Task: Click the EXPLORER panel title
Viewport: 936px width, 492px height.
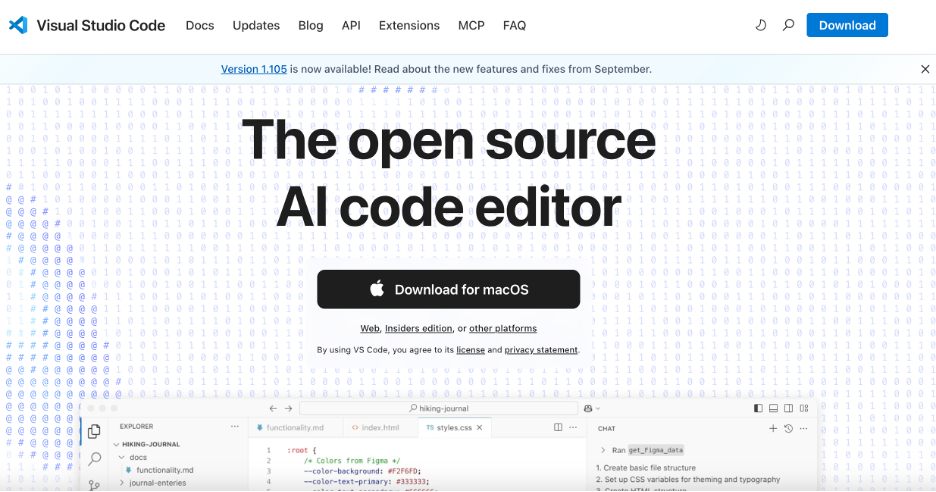Action: 136,426
